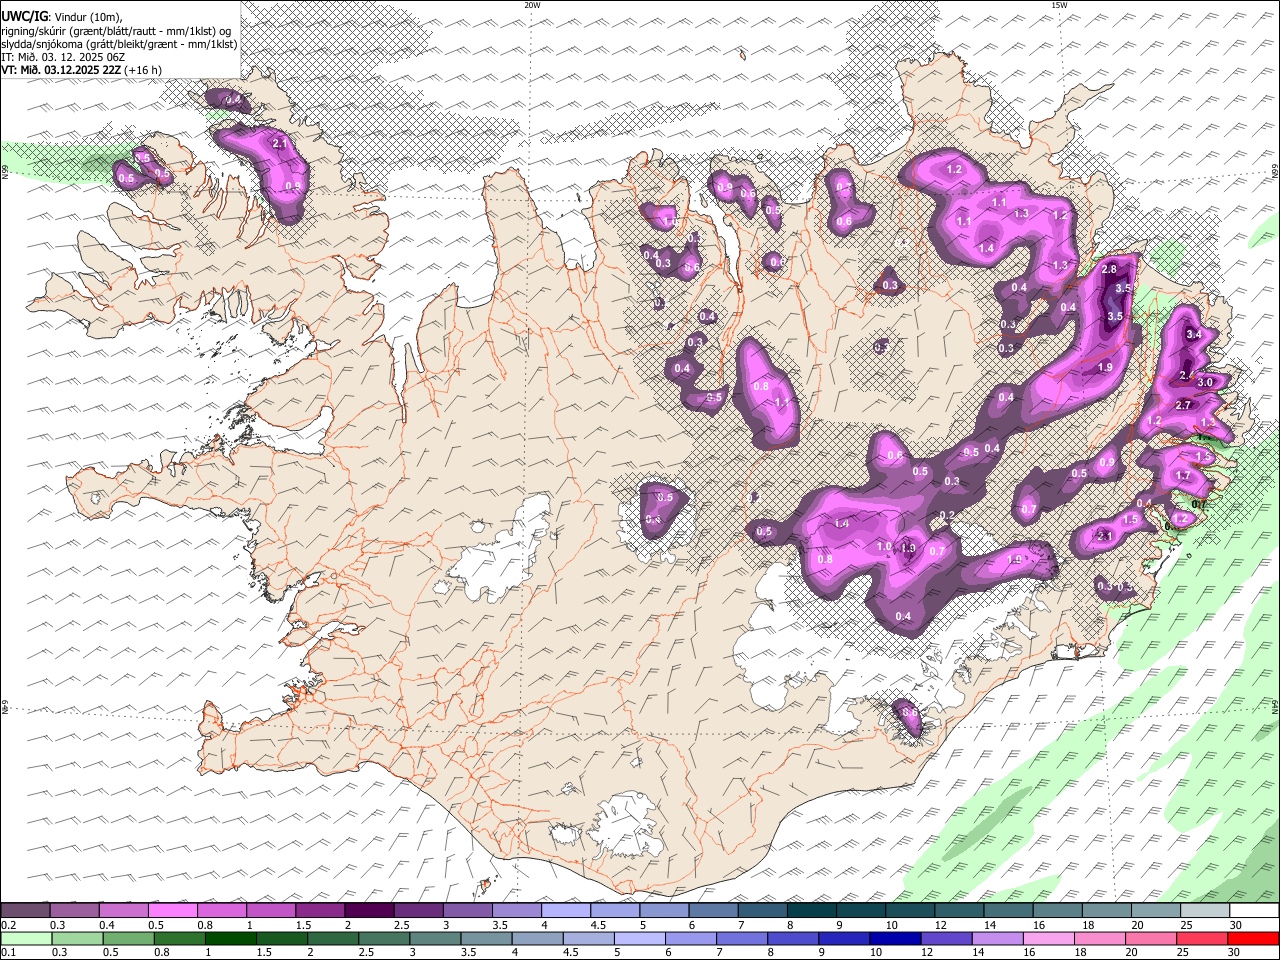Pick the light grey swatch labelled 25 in upper row
The height and width of the screenshot is (960, 1280).
1206,911
